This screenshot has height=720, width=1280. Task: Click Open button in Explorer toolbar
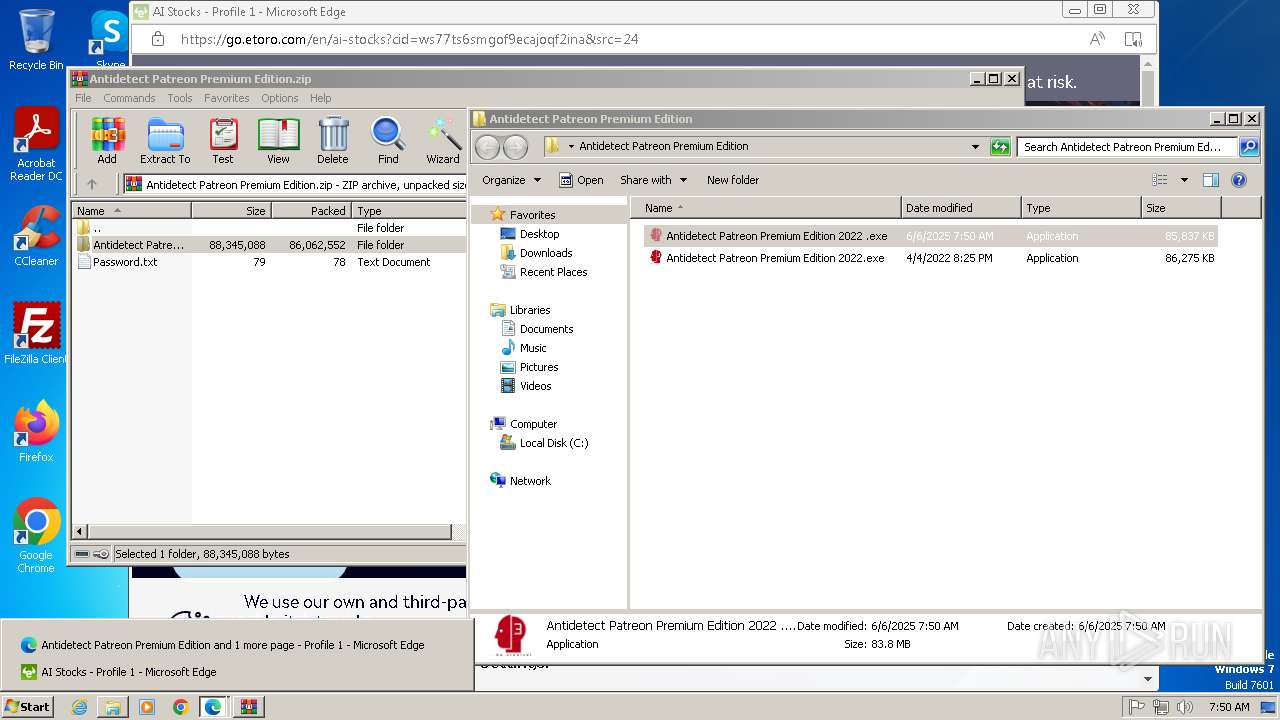click(581, 180)
